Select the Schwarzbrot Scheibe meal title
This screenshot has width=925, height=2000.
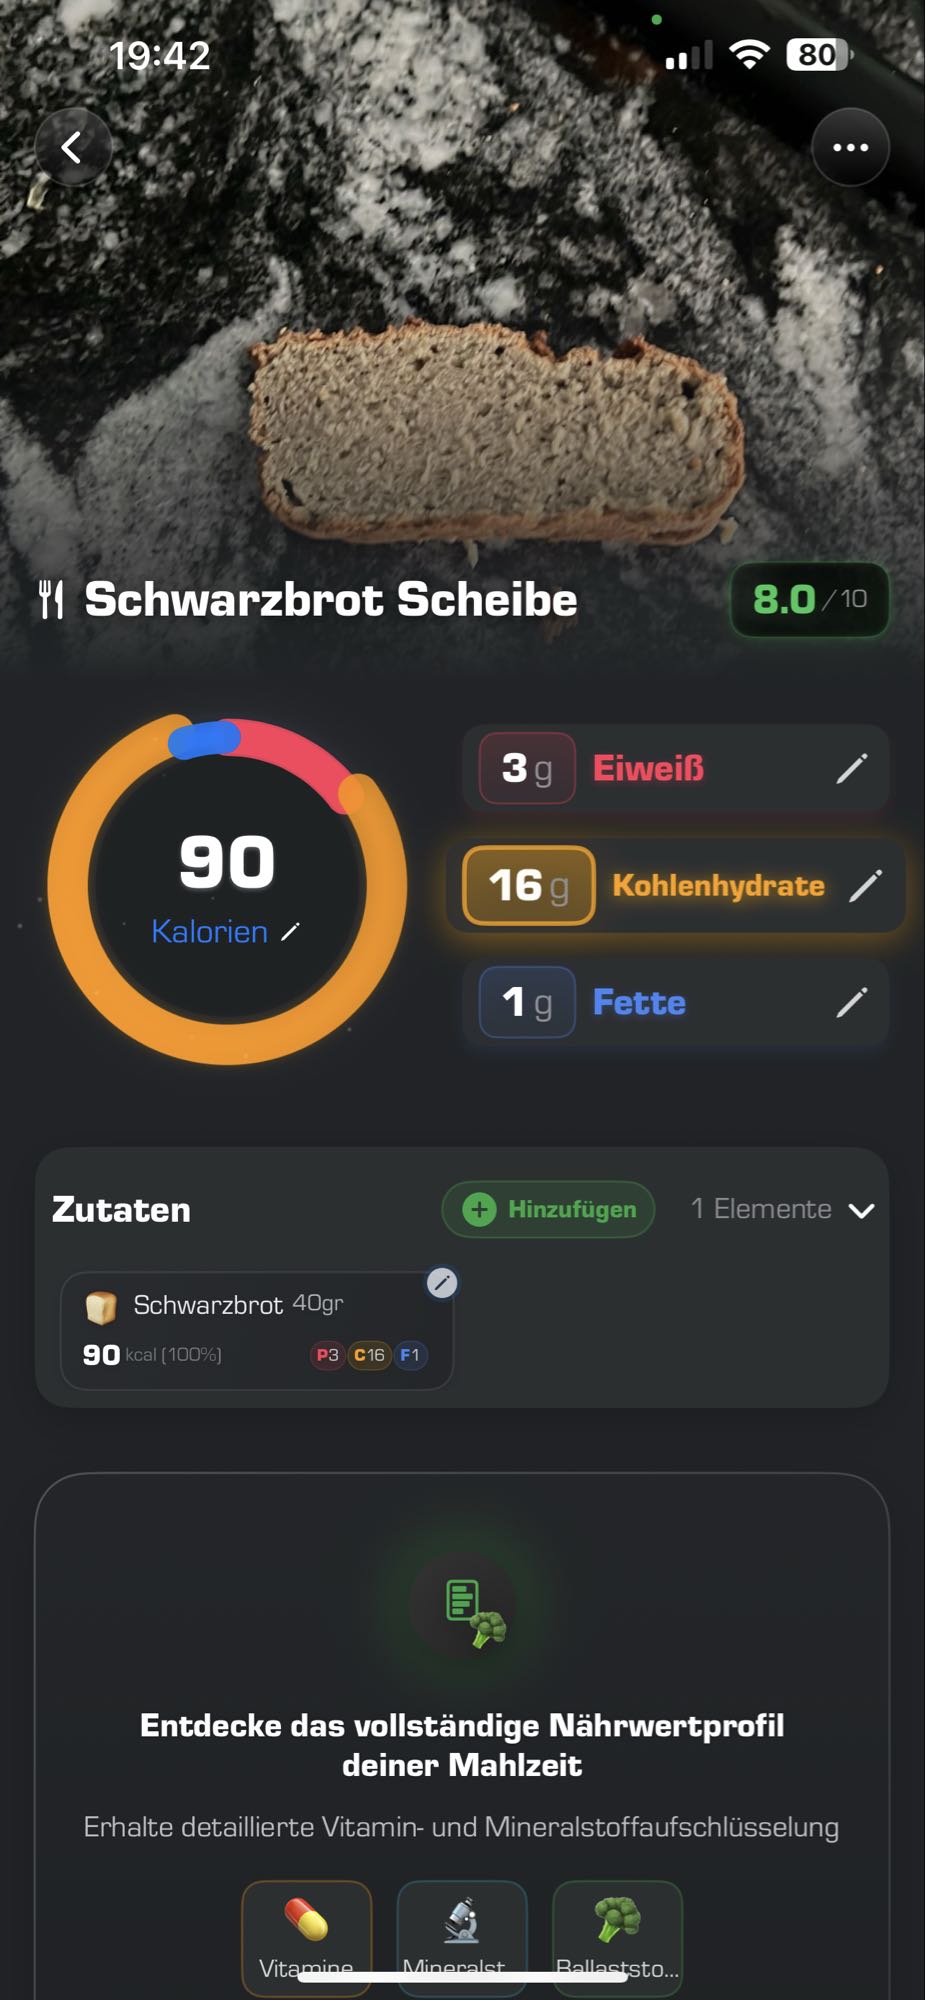pyautogui.click(x=332, y=598)
